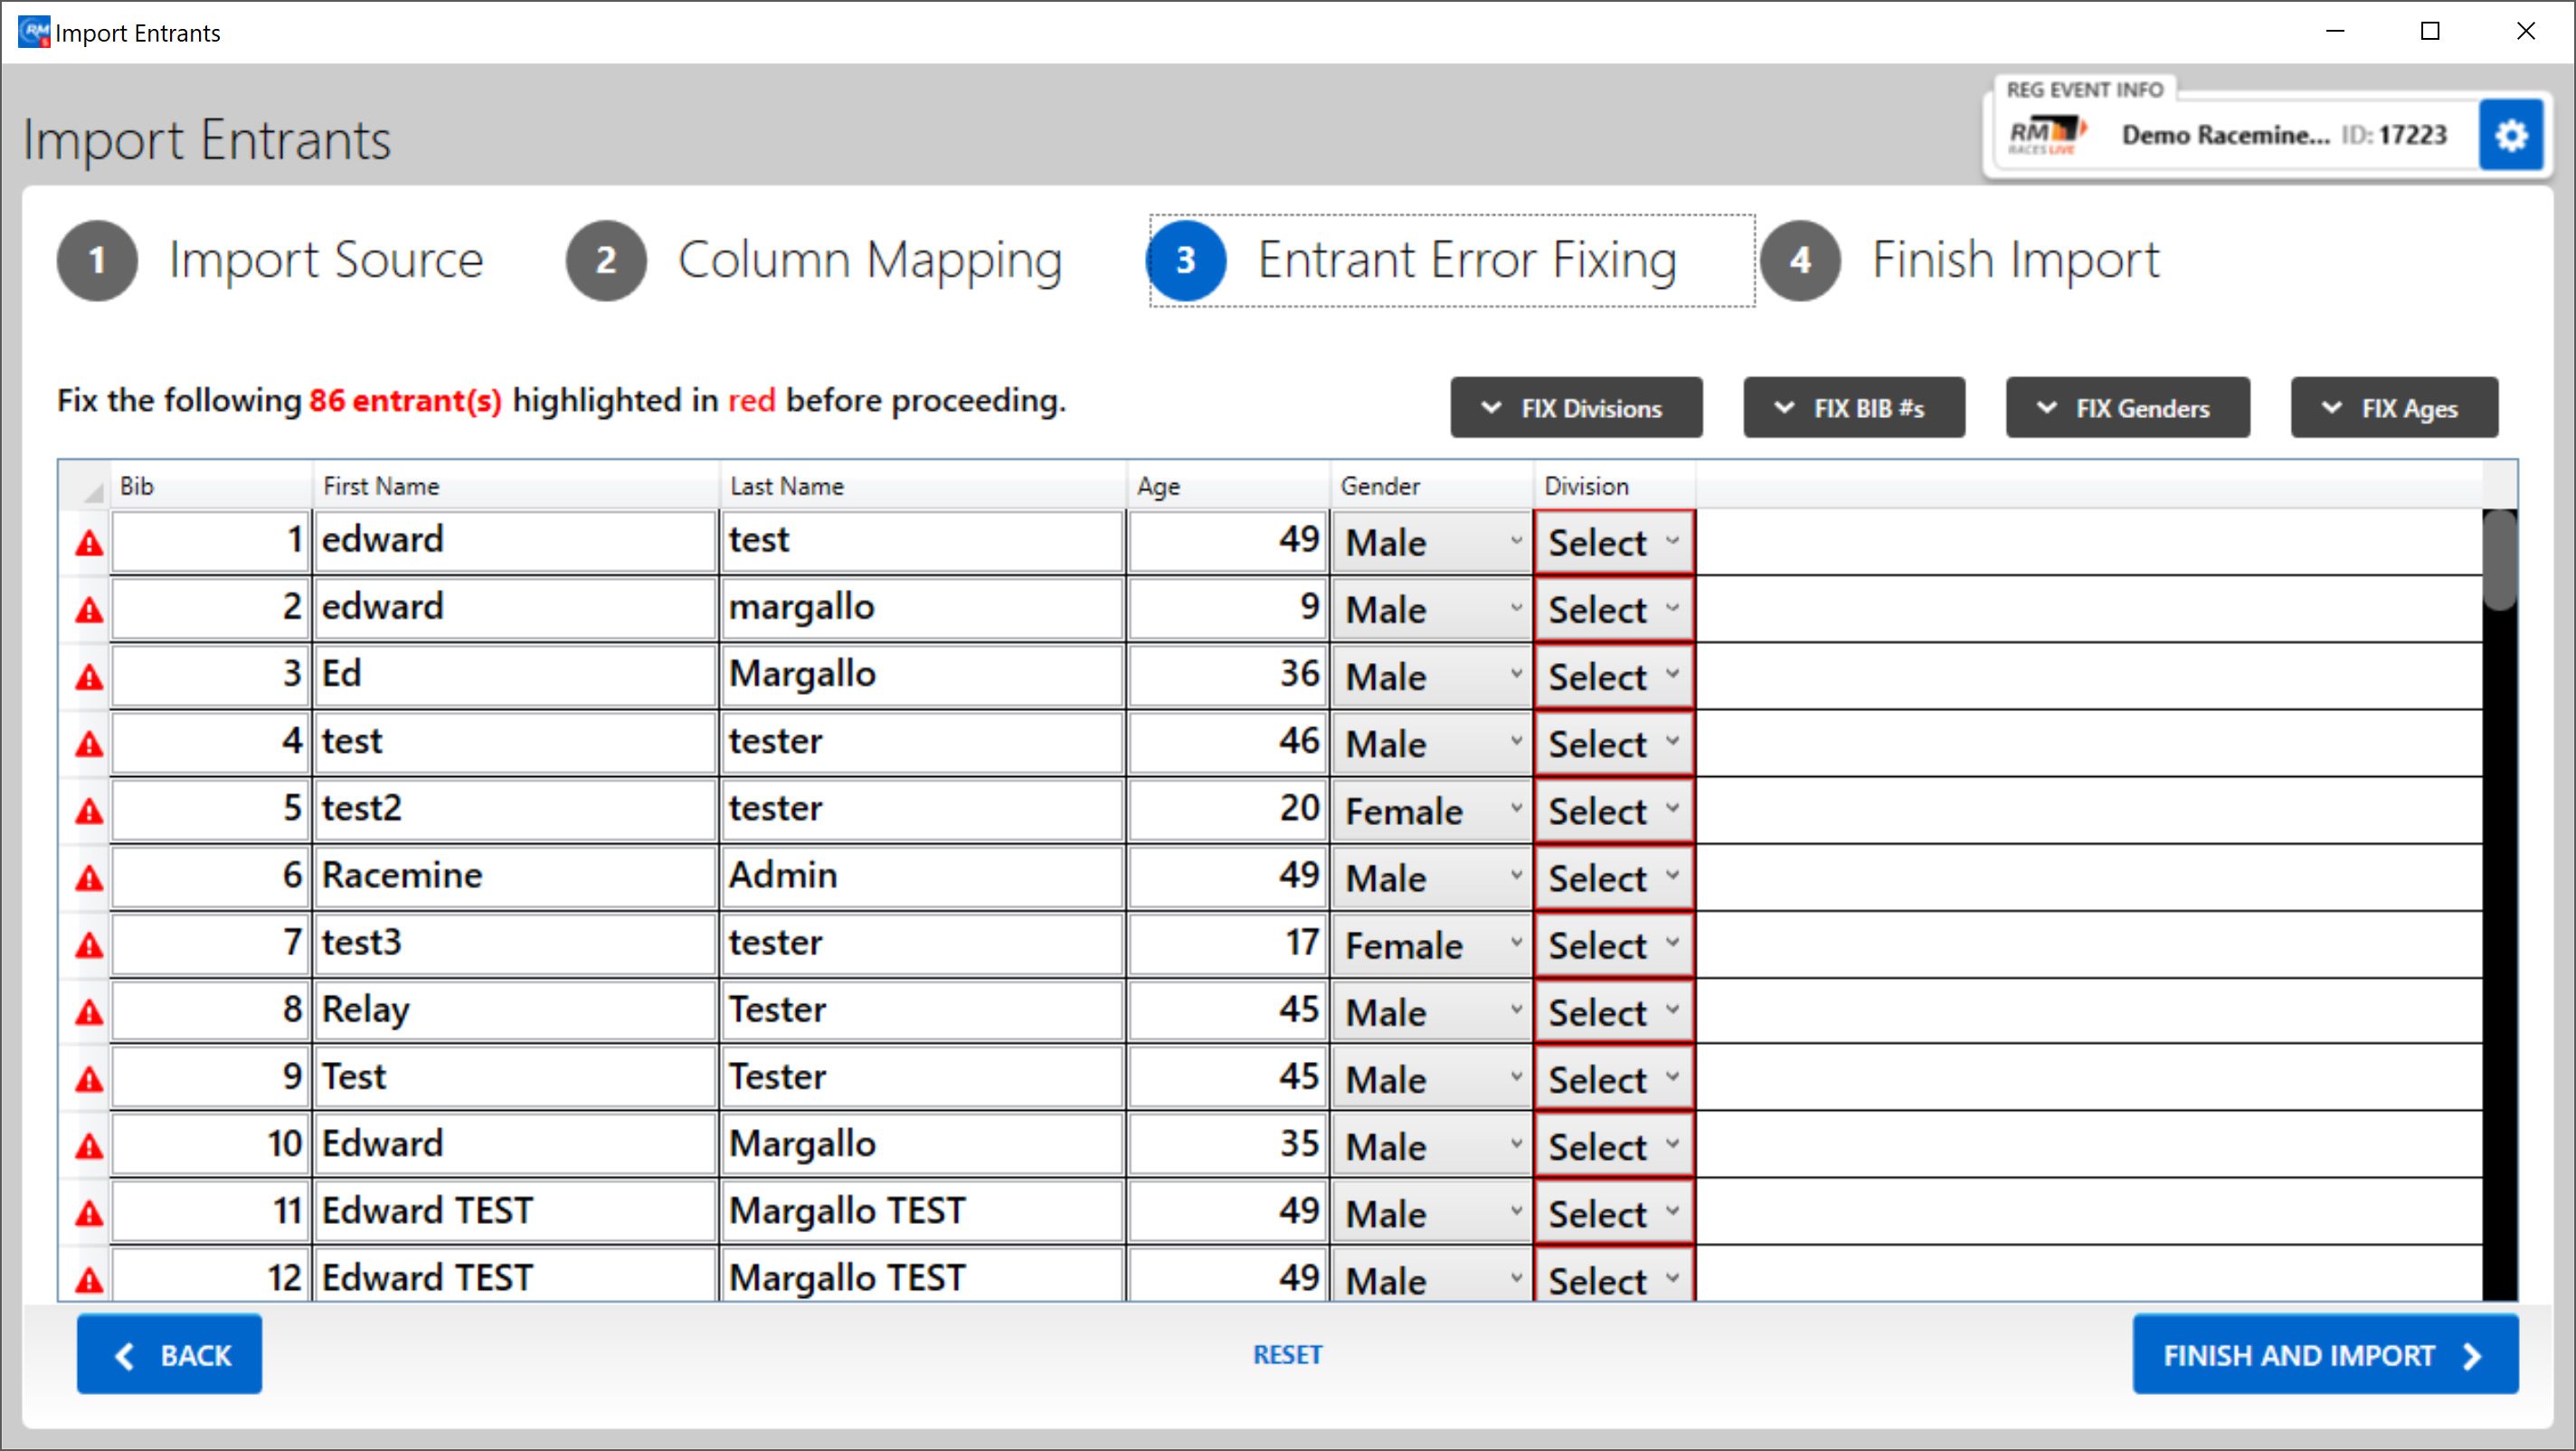Open Gender dropdown for bib 5 test2

(1431, 810)
